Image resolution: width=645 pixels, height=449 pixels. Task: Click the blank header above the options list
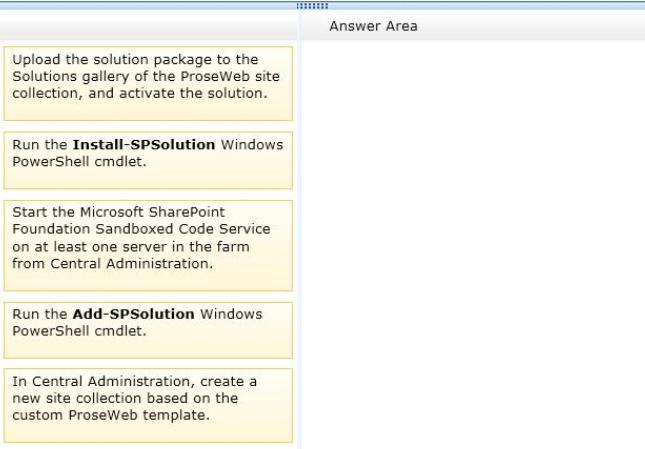click(148, 26)
